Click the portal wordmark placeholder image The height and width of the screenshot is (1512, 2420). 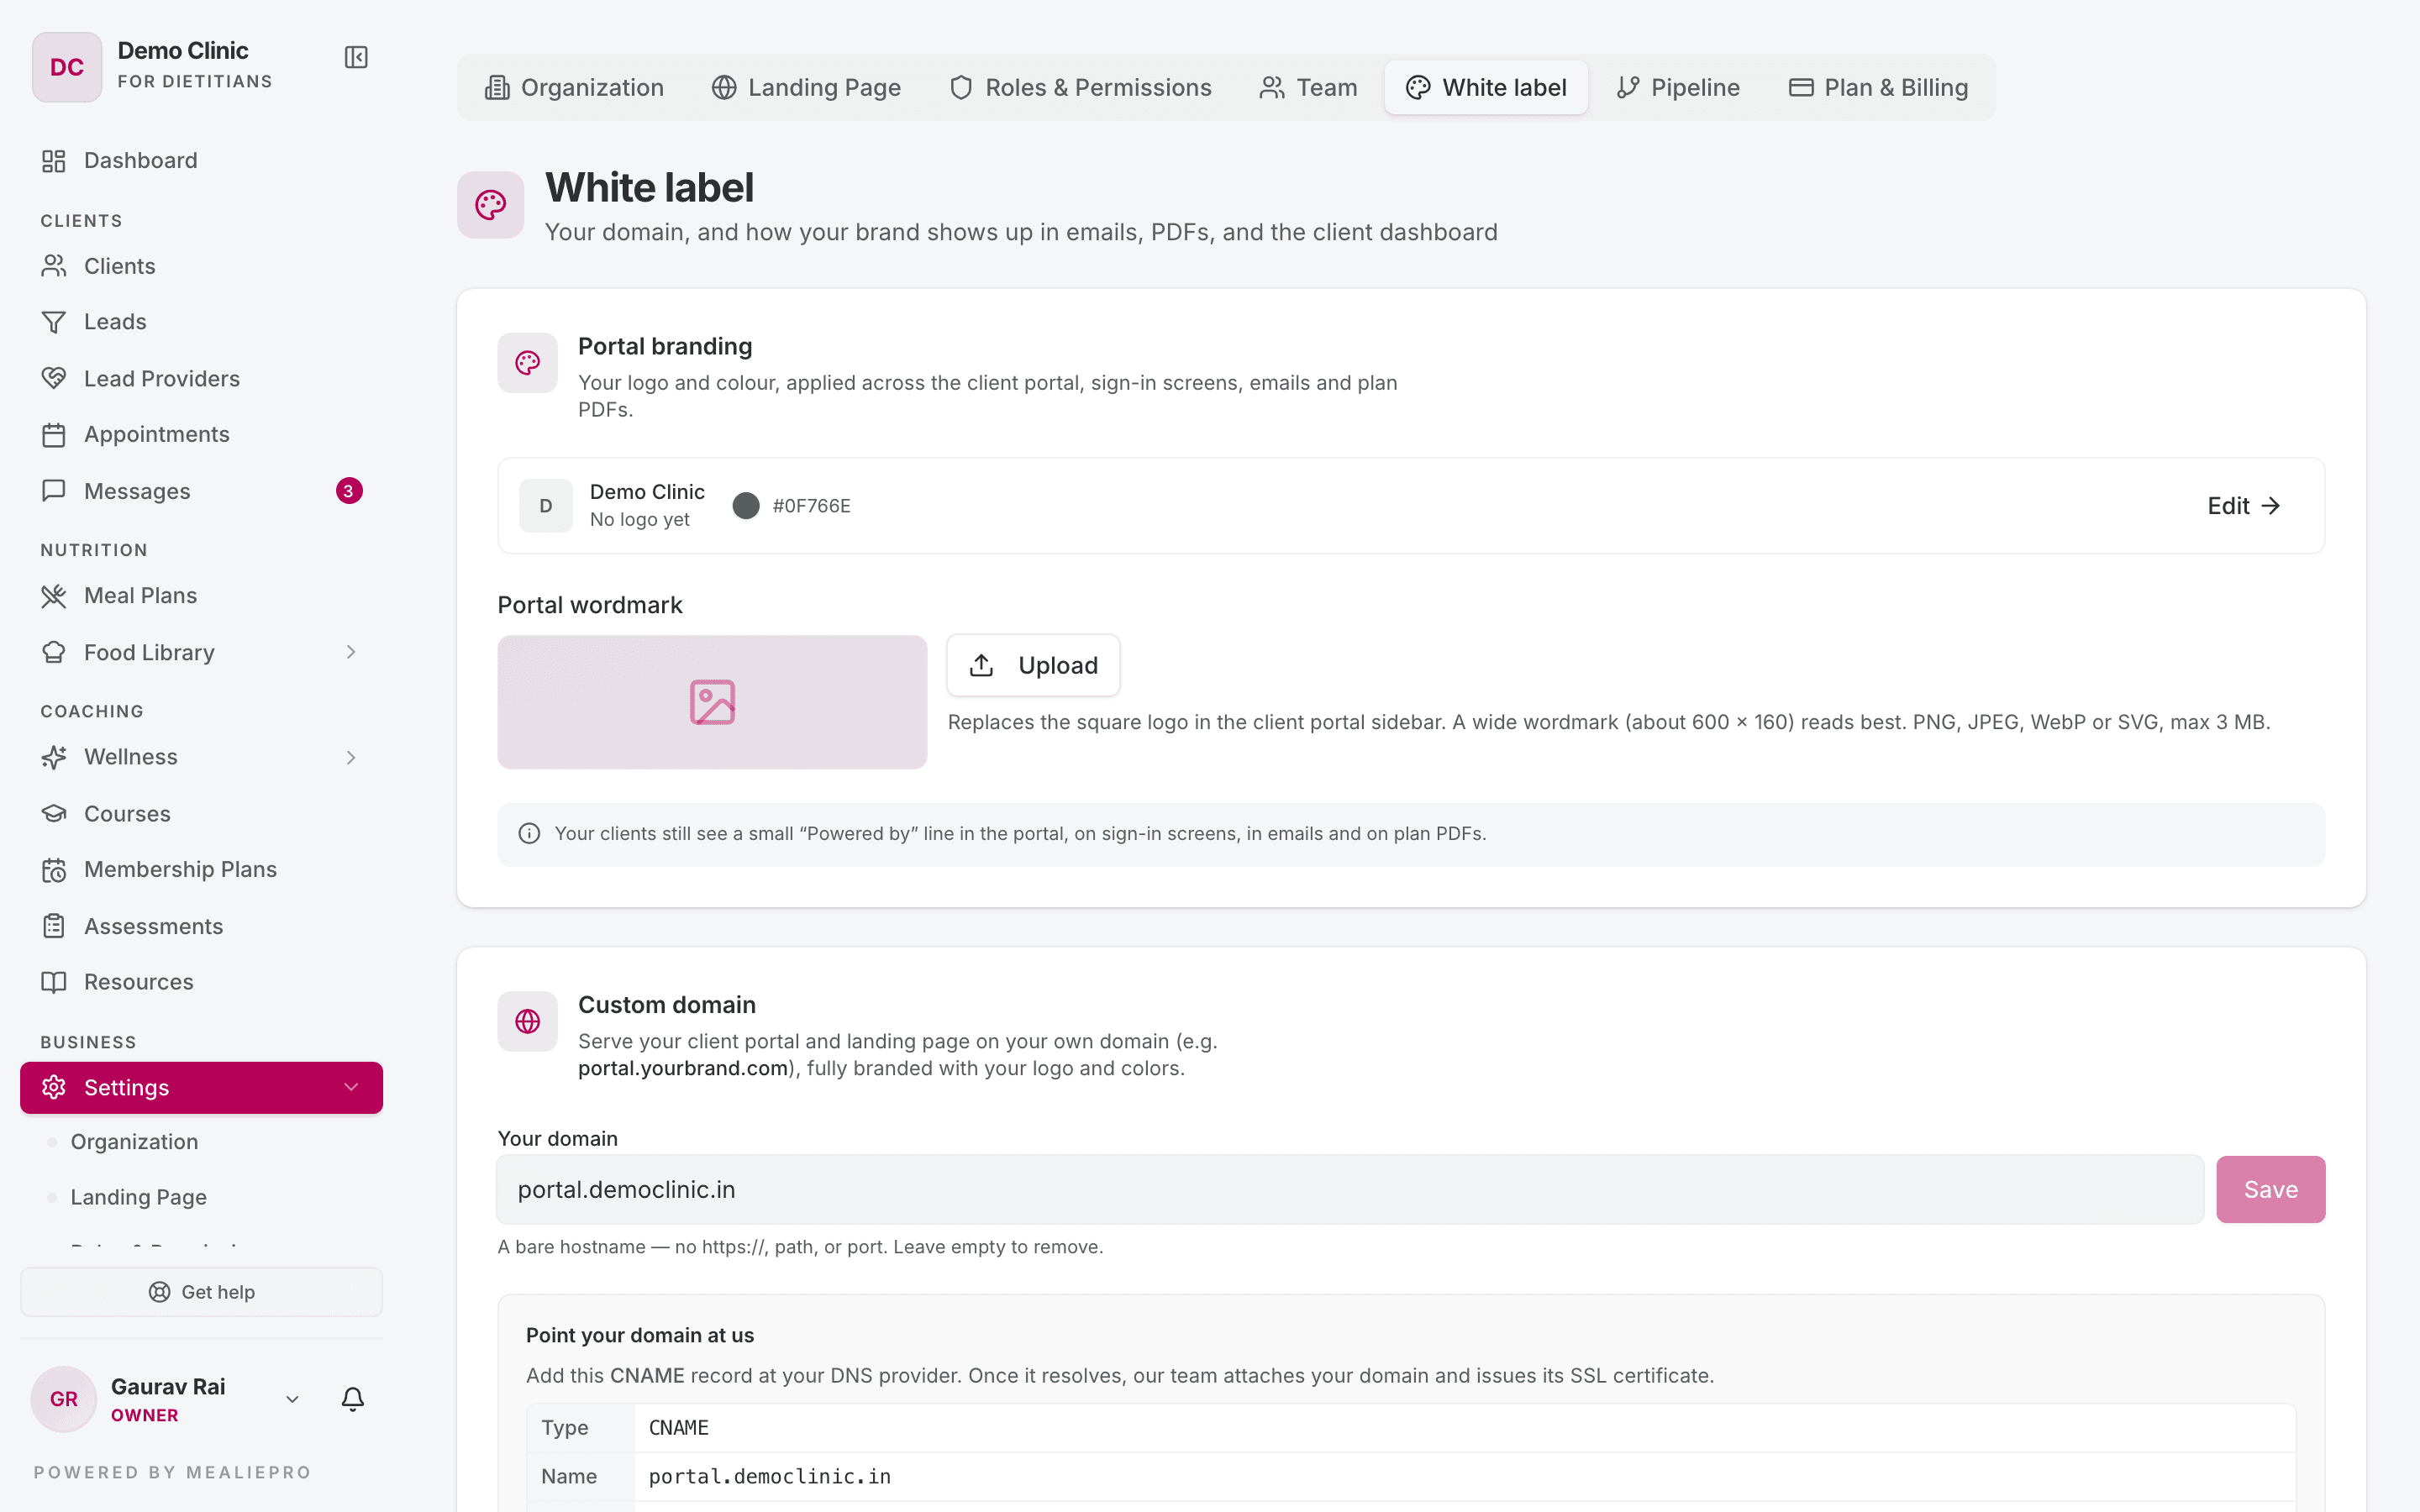point(712,702)
